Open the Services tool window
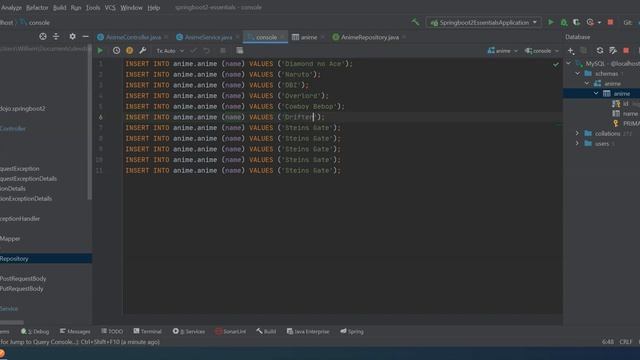This screenshot has width=640, height=360. click(189, 331)
